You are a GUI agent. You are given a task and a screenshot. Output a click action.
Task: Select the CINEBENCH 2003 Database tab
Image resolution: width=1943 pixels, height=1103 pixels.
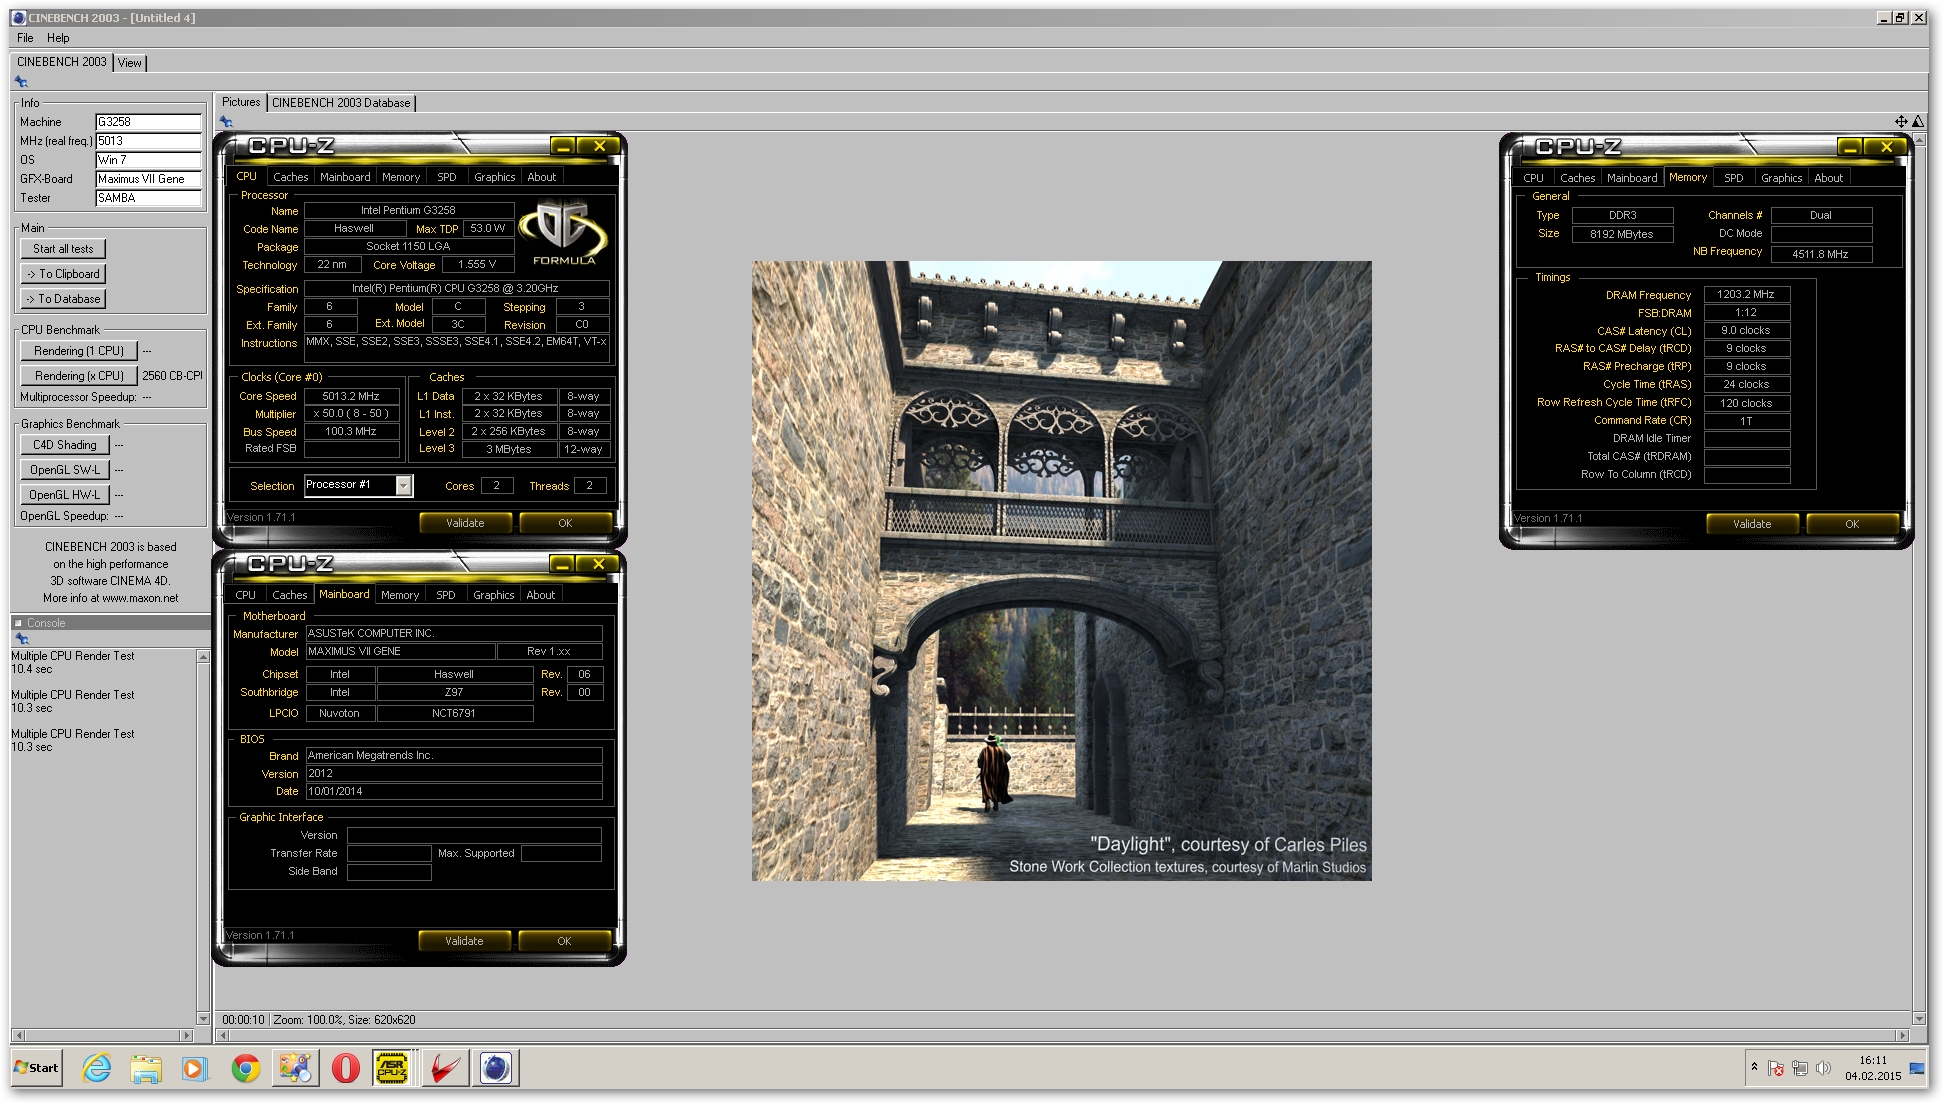tap(341, 103)
